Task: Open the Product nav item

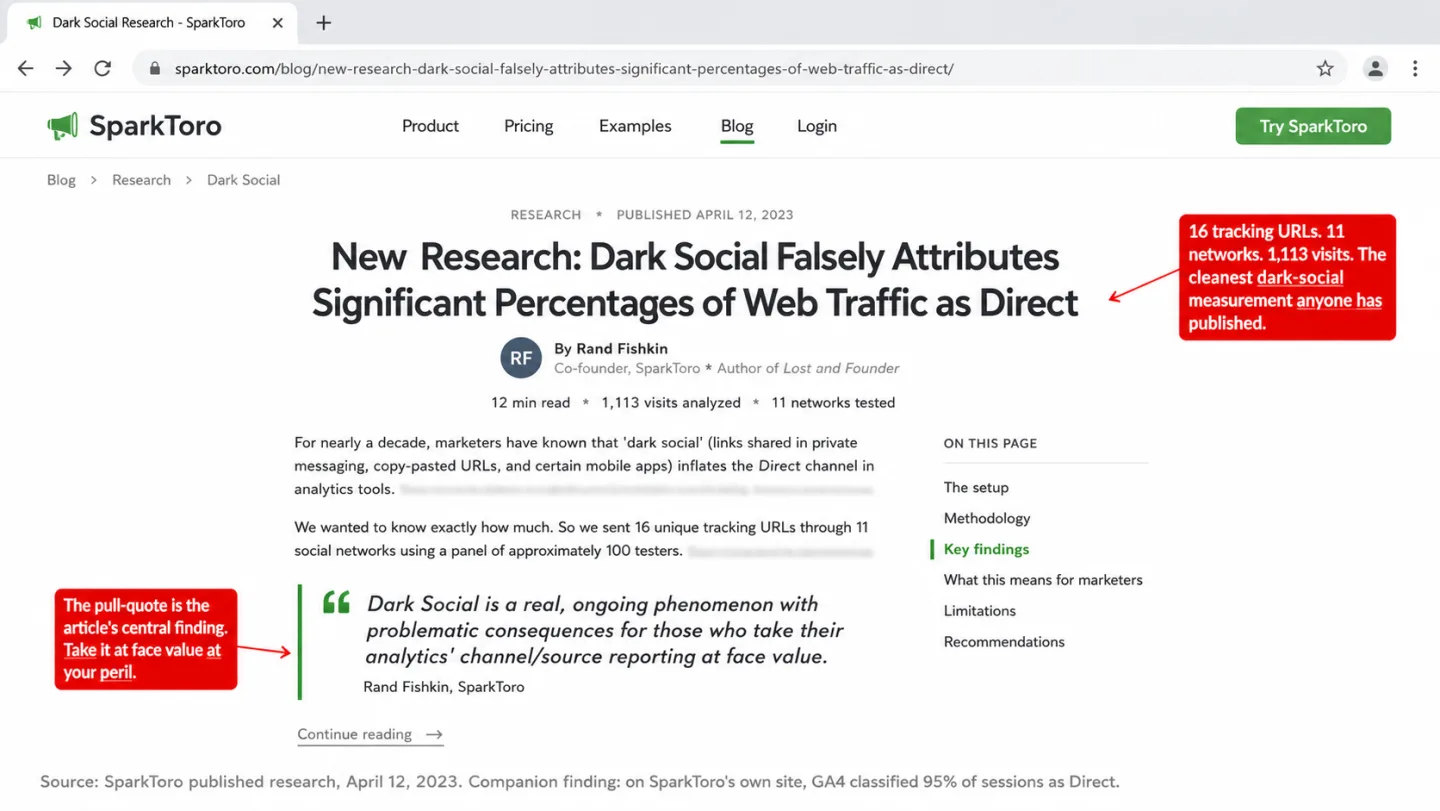Action: [430, 126]
